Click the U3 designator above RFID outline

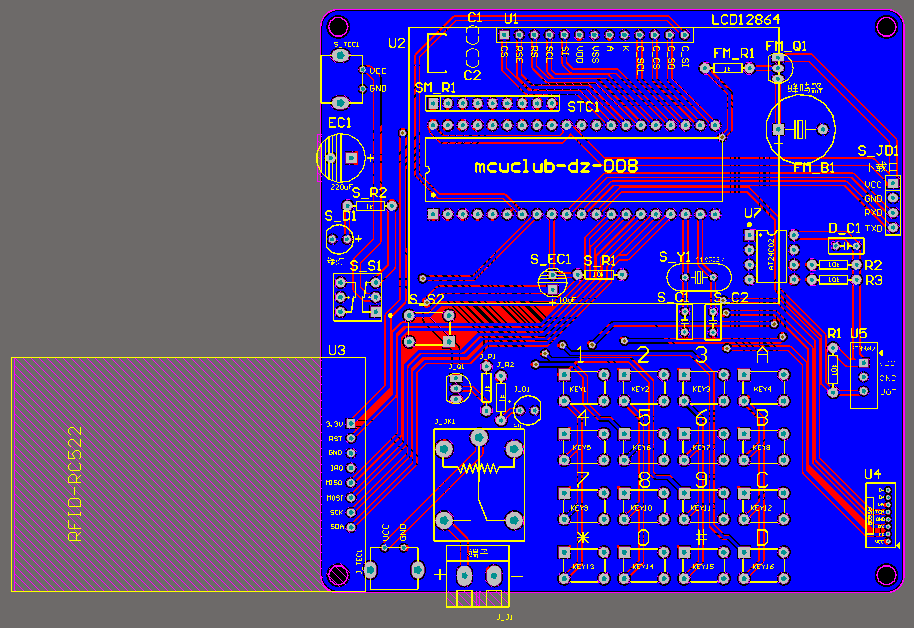coord(337,350)
